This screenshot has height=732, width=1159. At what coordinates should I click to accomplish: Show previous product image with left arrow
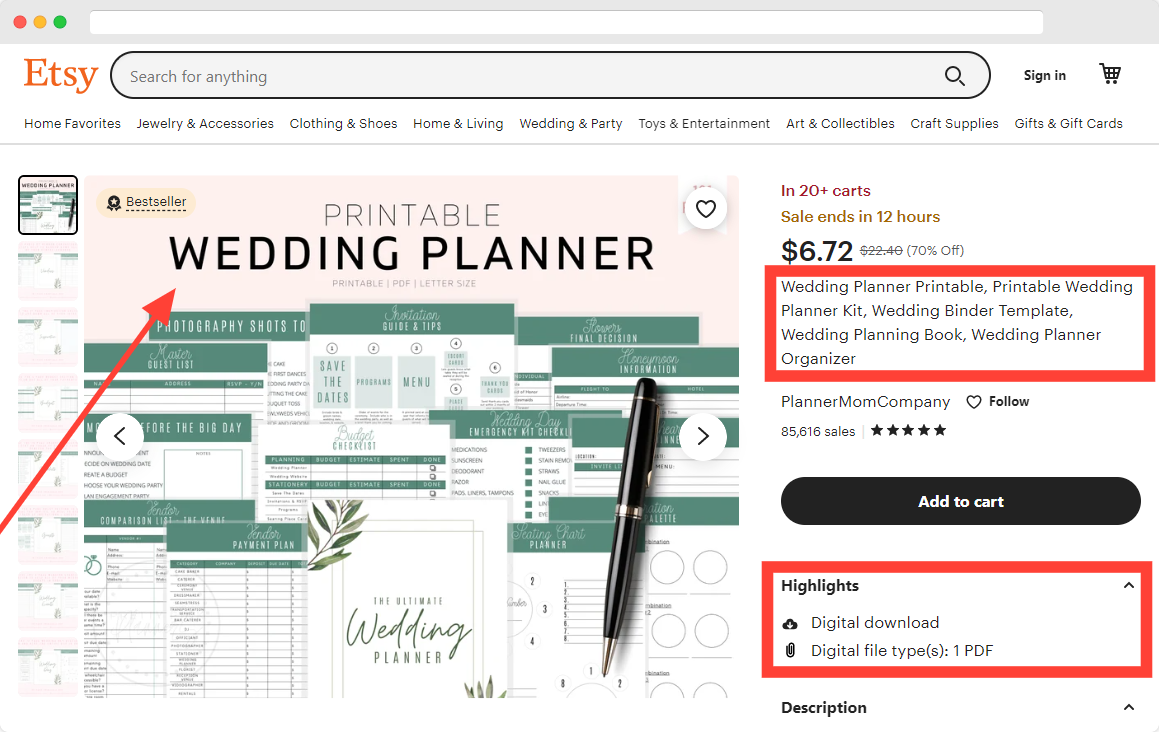pos(120,437)
